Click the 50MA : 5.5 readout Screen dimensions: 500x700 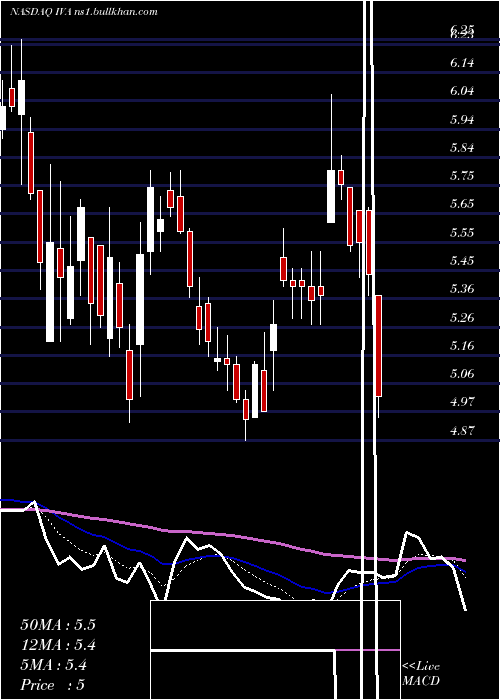(x=58, y=625)
